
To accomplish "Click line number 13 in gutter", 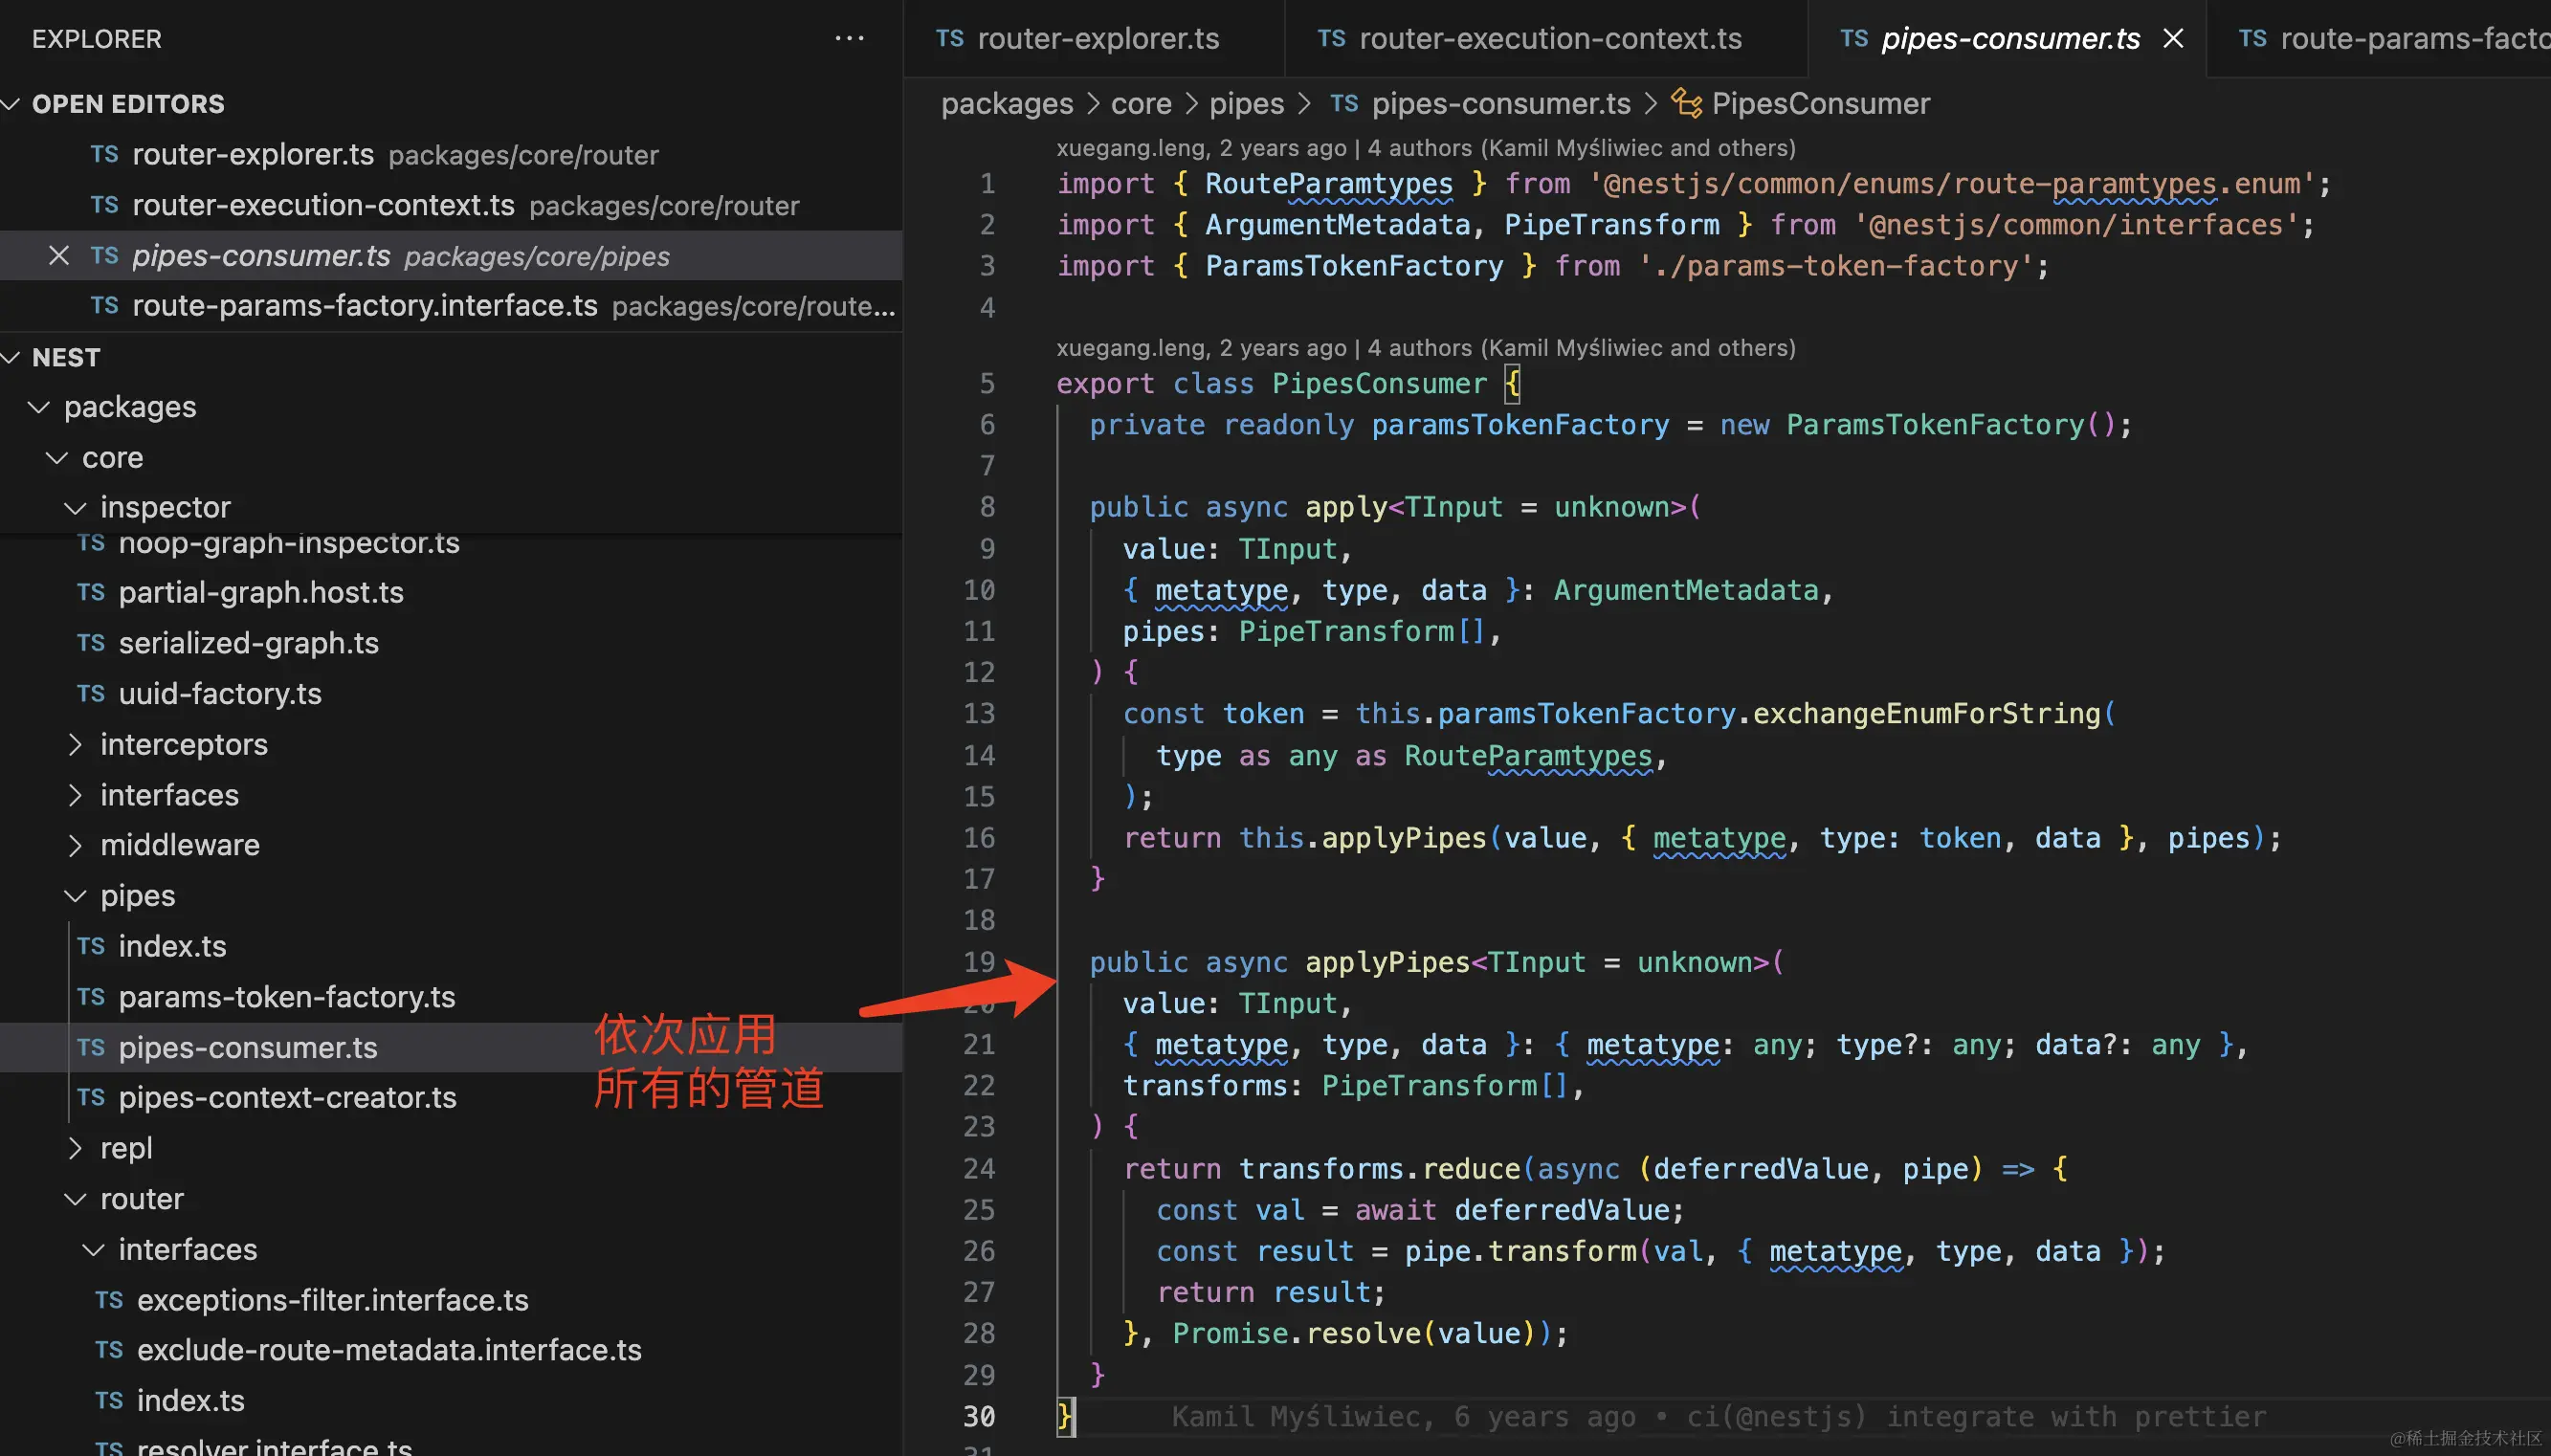I will [x=979, y=713].
